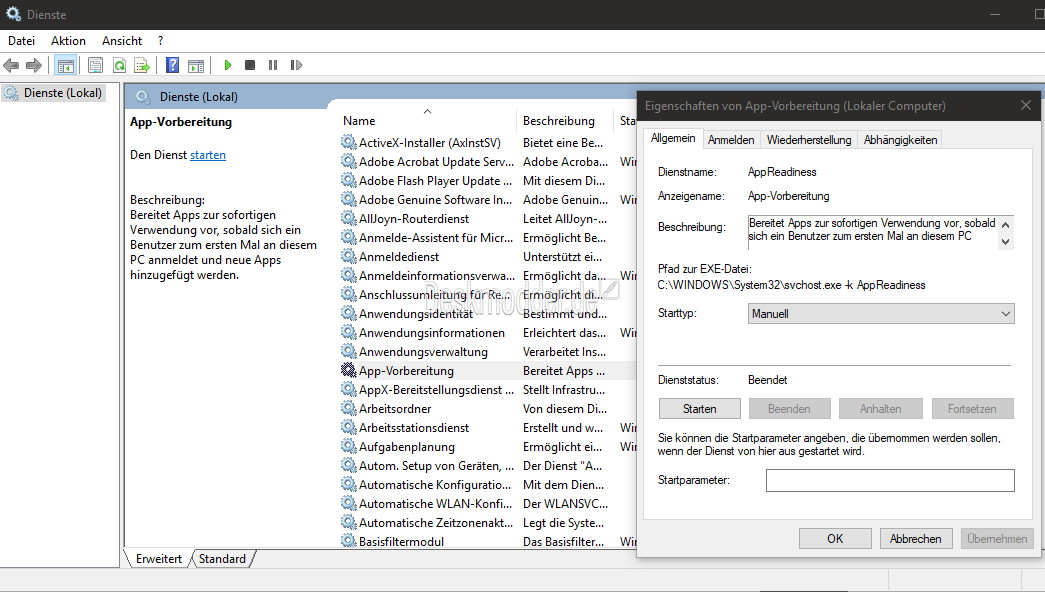Click the Back arrow toolbar icon
Image resolution: width=1045 pixels, height=592 pixels.
click(11, 65)
